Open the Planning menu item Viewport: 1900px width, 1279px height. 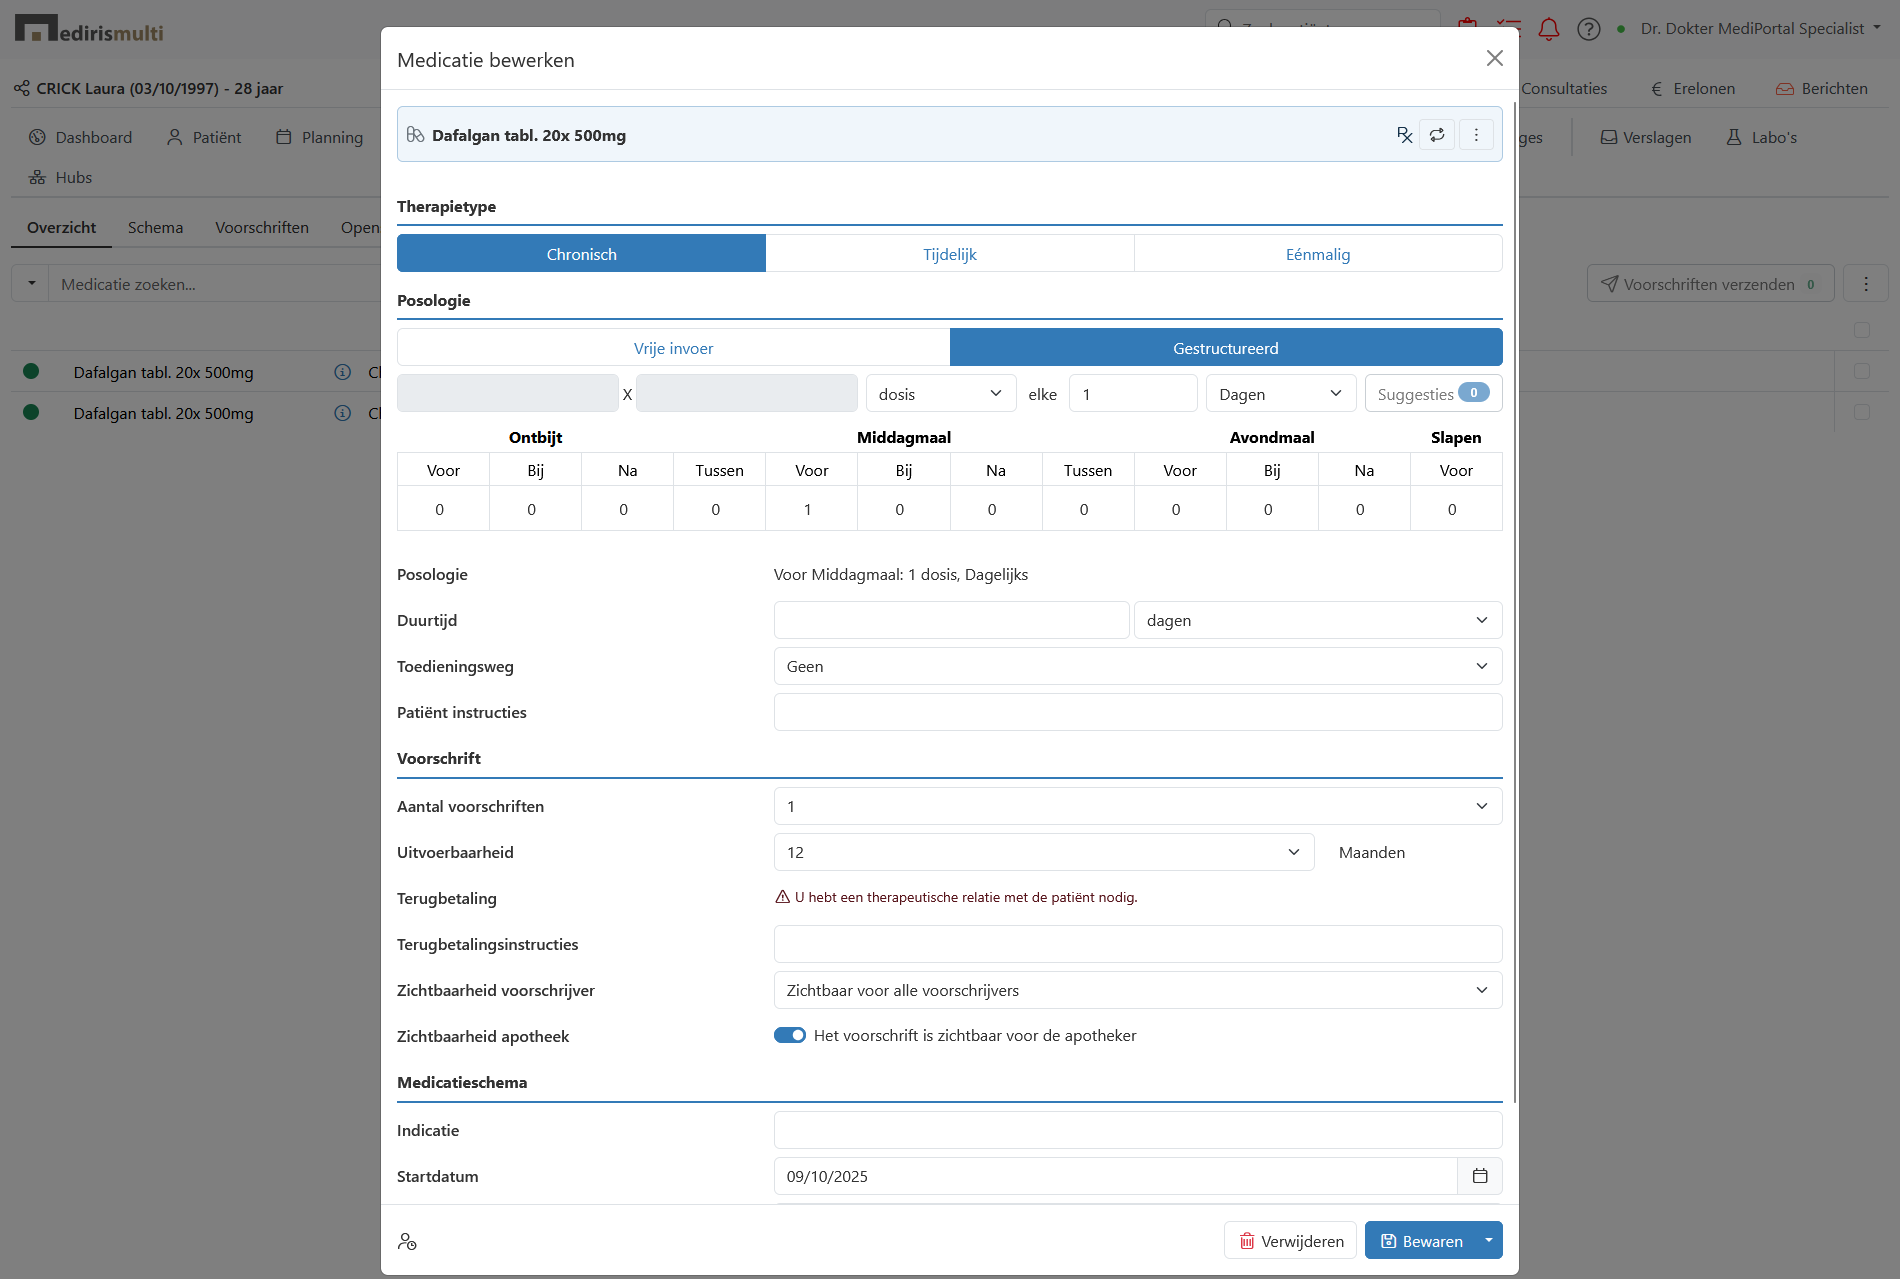pyautogui.click(x=319, y=137)
